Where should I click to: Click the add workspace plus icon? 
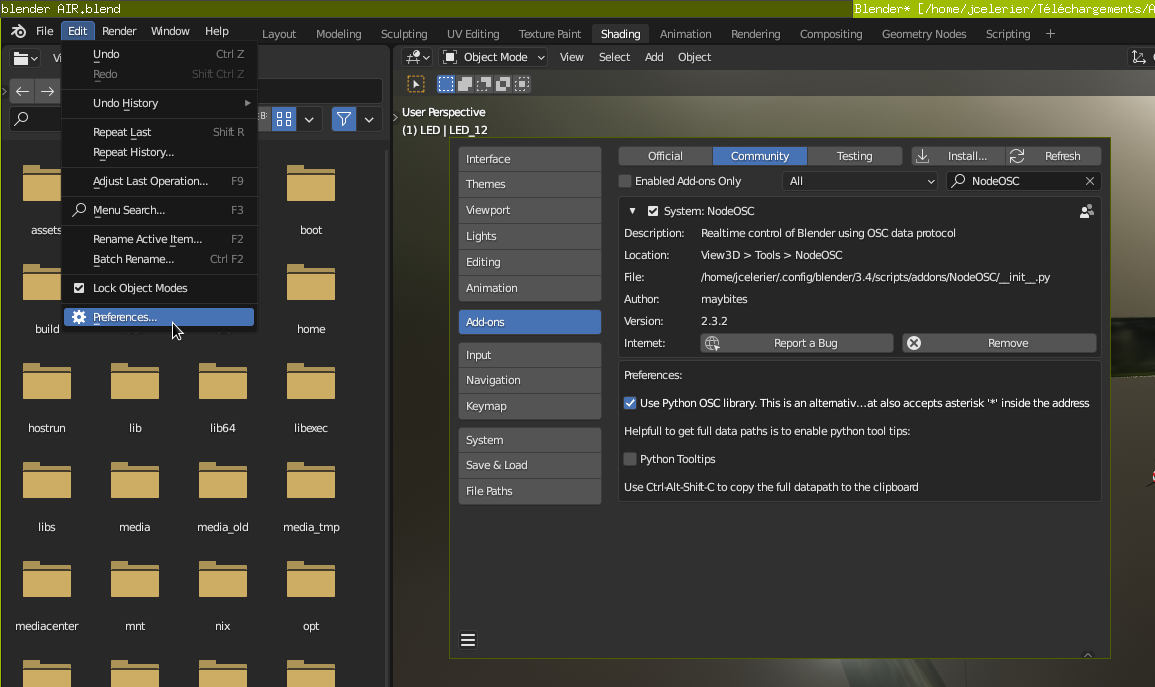click(x=1050, y=34)
